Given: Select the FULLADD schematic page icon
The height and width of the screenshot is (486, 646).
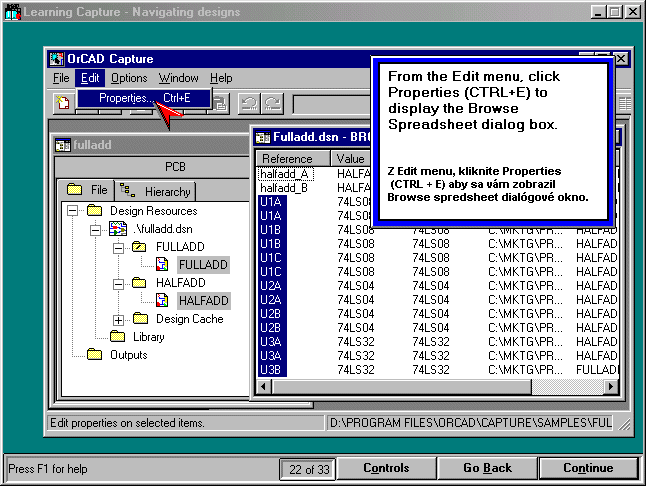Looking at the screenshot, I should tap(162, 265).
